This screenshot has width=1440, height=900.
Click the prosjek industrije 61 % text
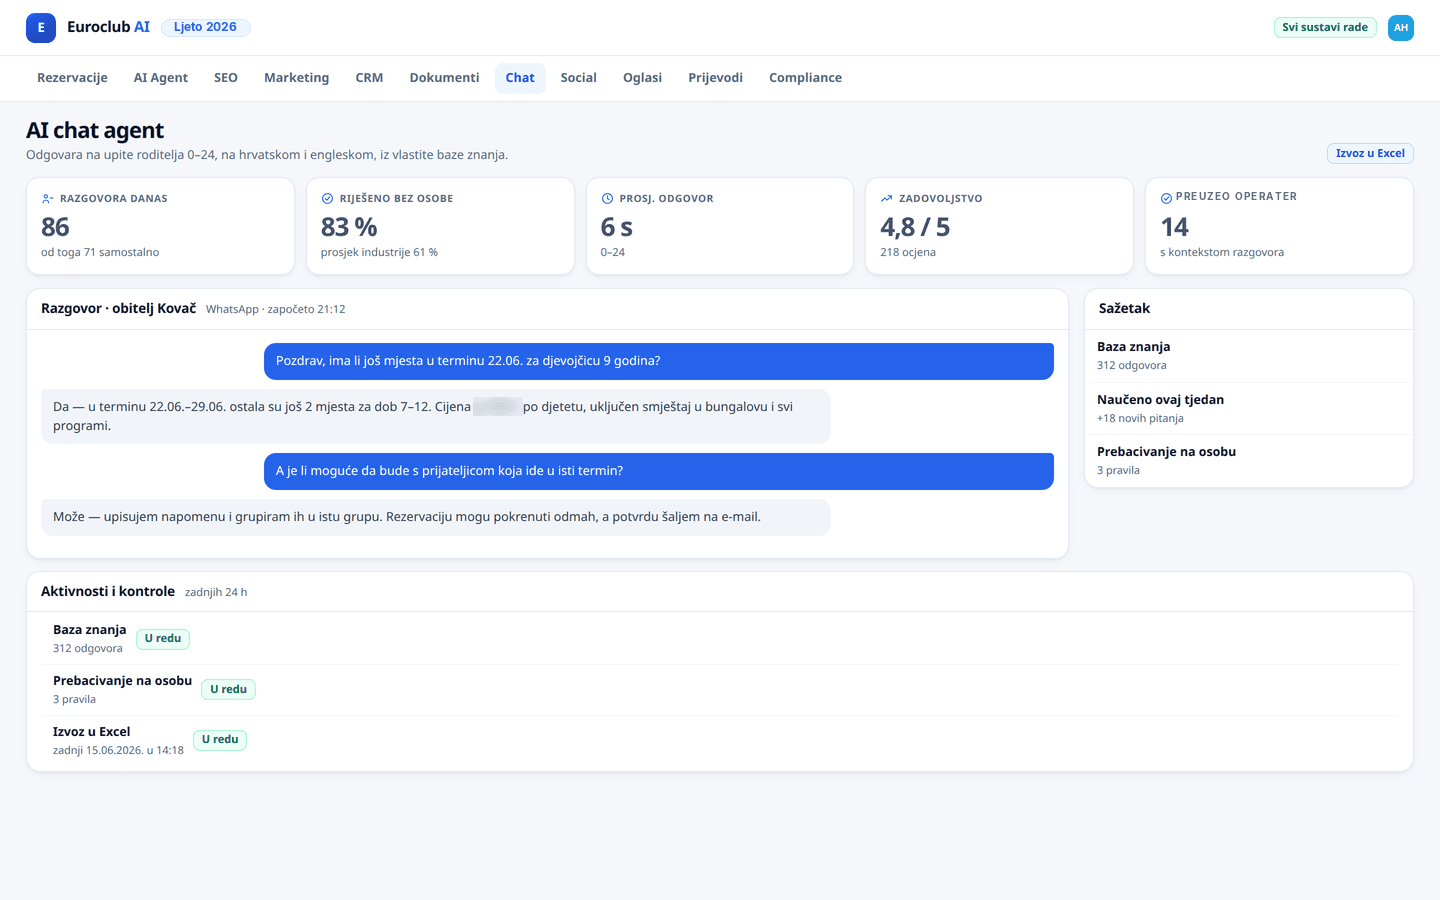click(379, 252)
